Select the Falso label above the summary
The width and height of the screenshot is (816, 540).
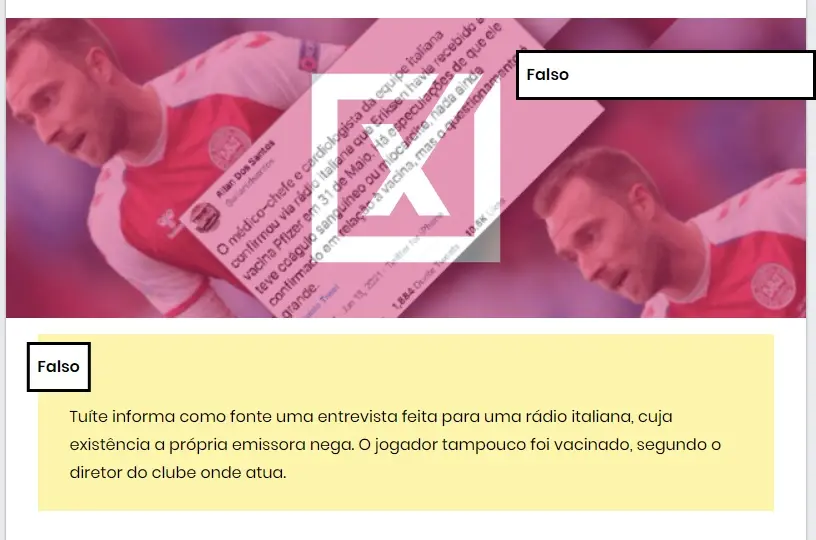point(59,367)
